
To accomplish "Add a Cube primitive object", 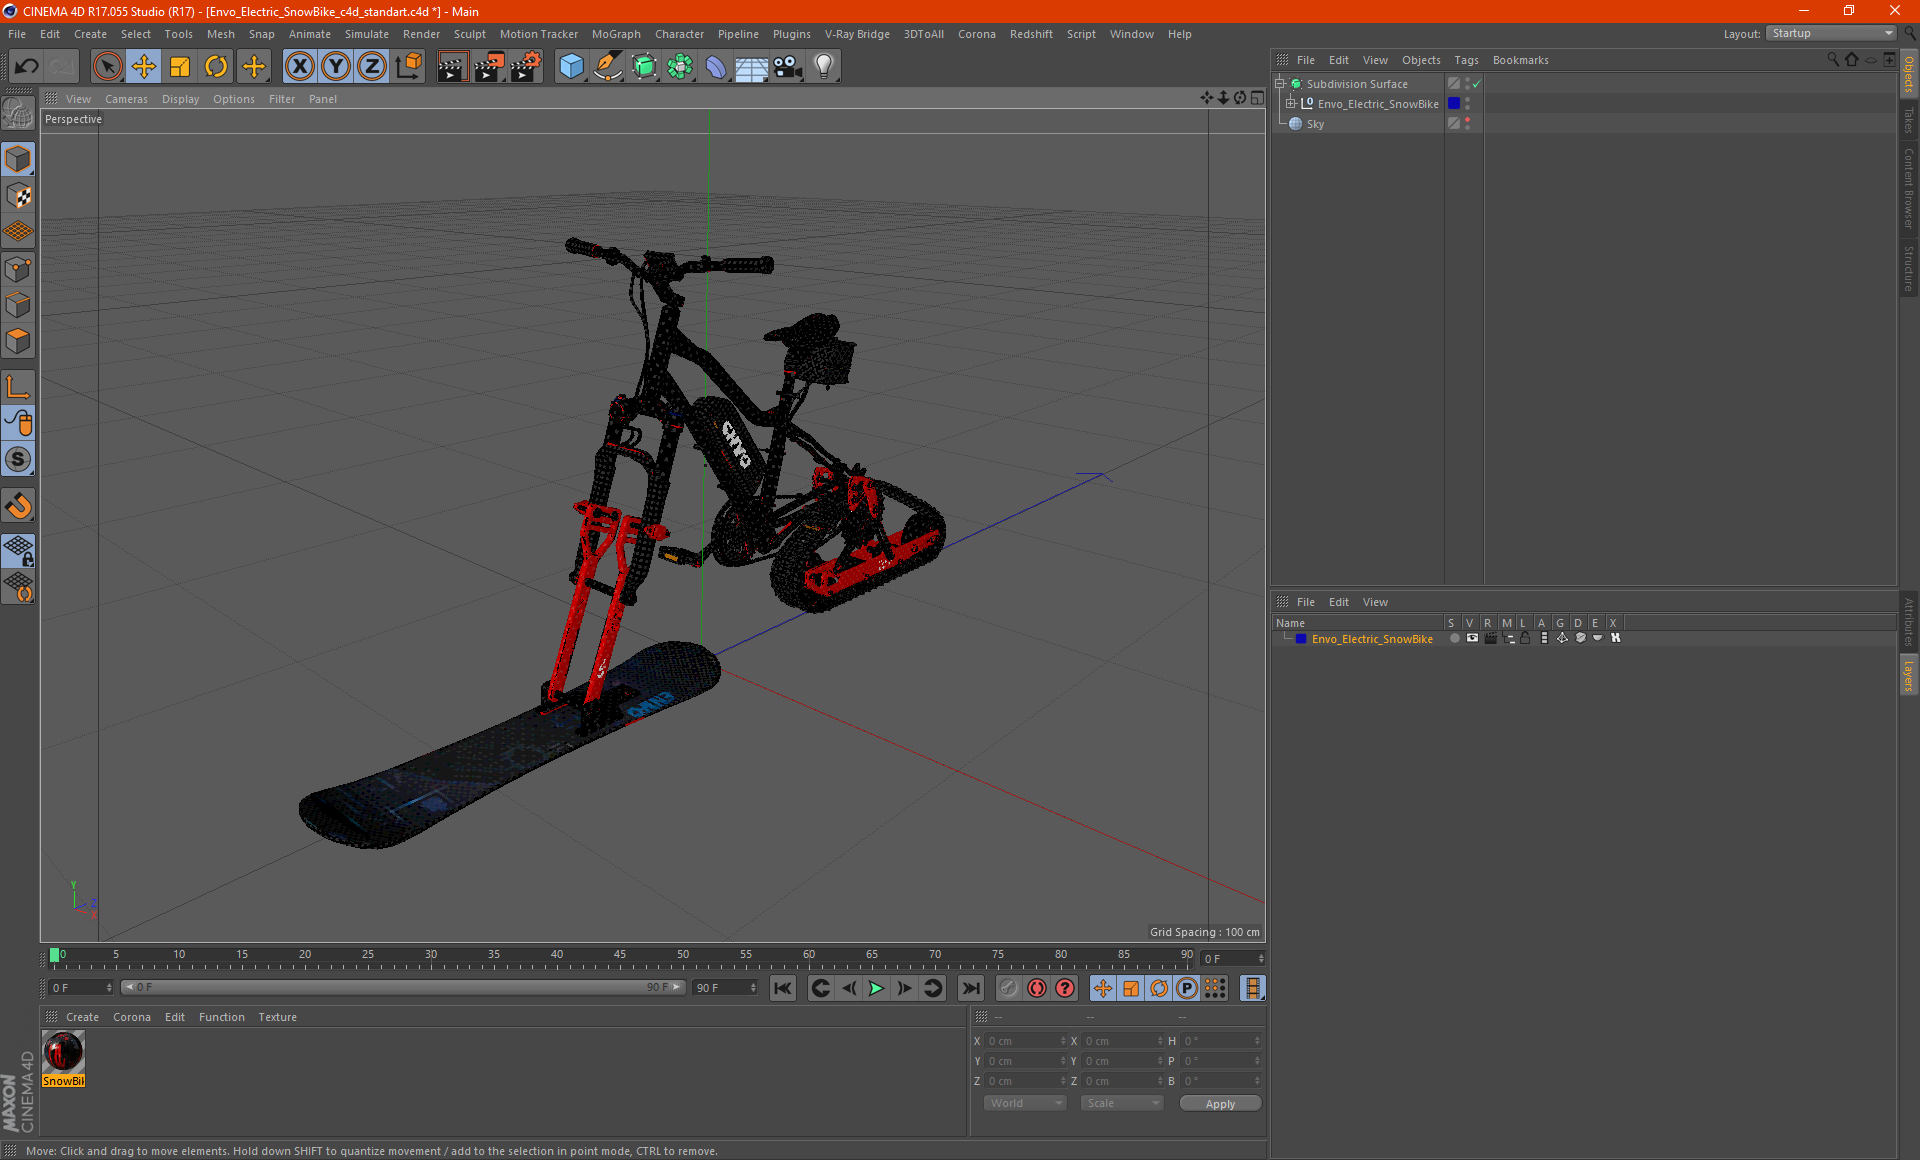I will click(x=571, y=67).
